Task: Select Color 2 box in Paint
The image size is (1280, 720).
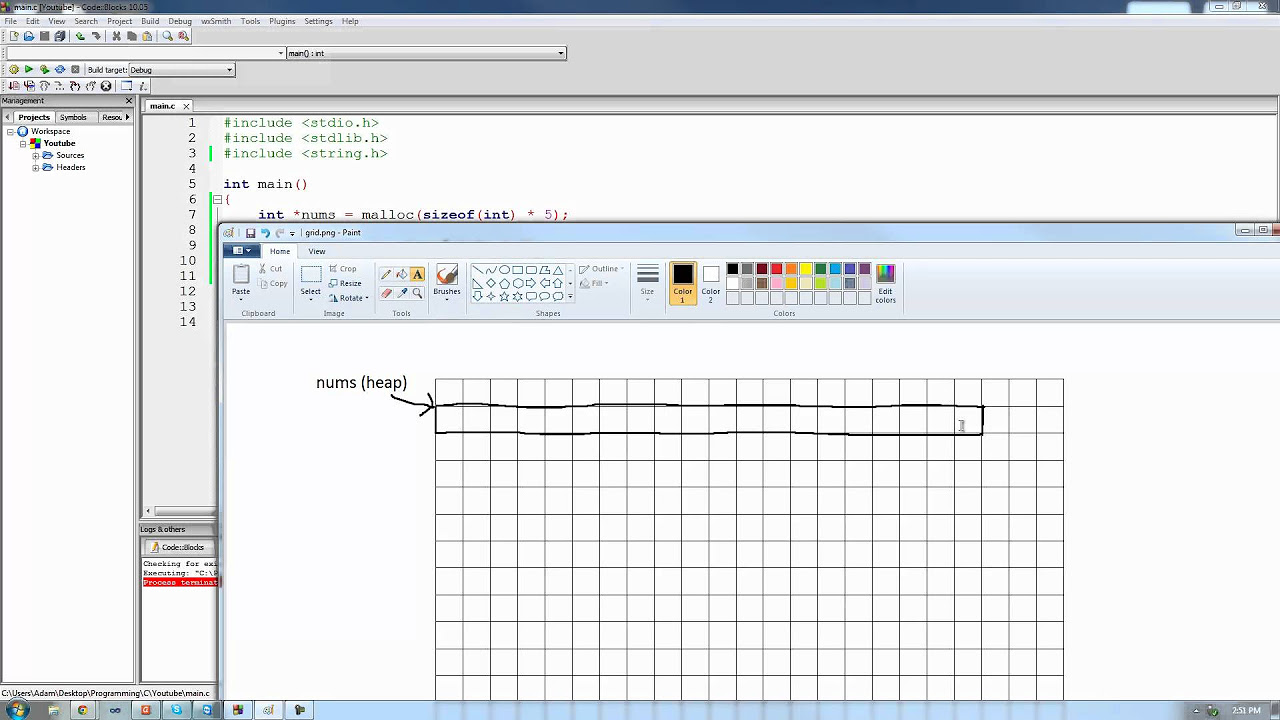Action: pyautogui.click(x=710, y=284)
